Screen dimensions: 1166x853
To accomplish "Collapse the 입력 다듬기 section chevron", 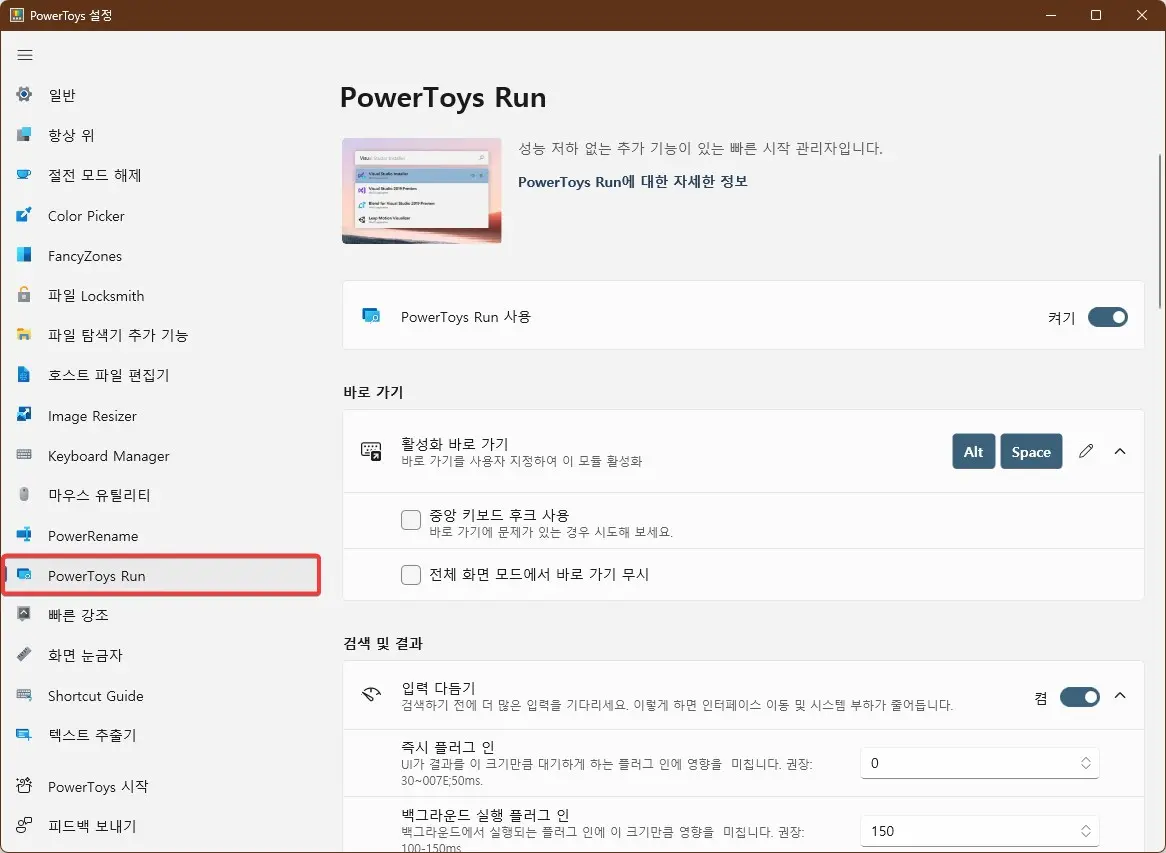I will pyautogui.click(x=1120, y=696).
